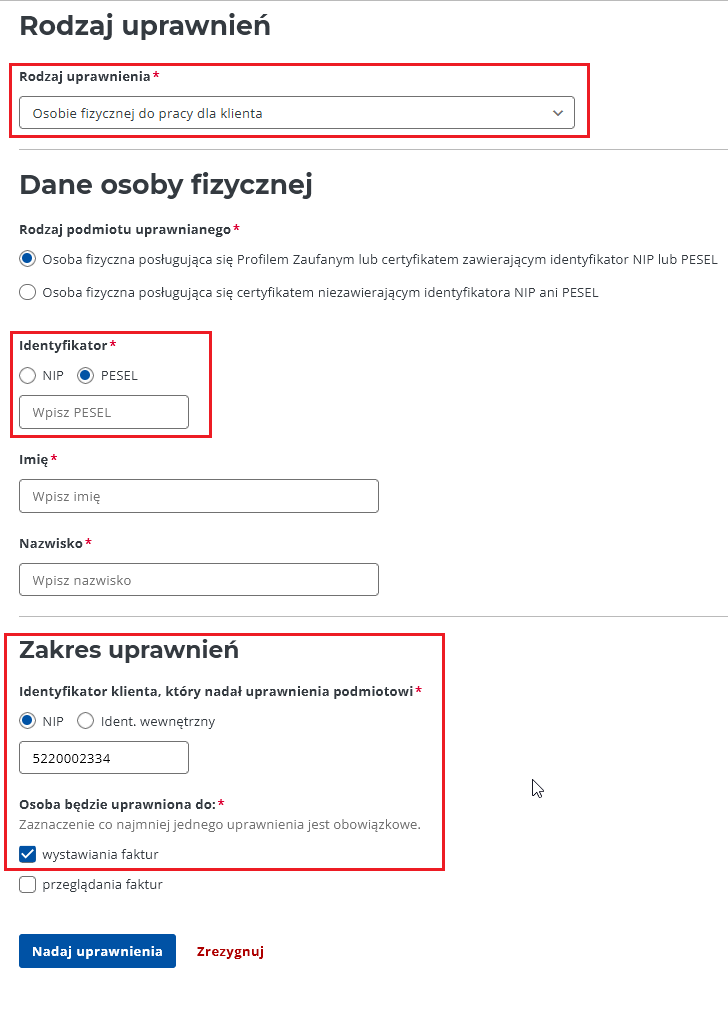Enable the przeglądania faktur checkbox
The image size is (728, 1018).
pos(28,884)
